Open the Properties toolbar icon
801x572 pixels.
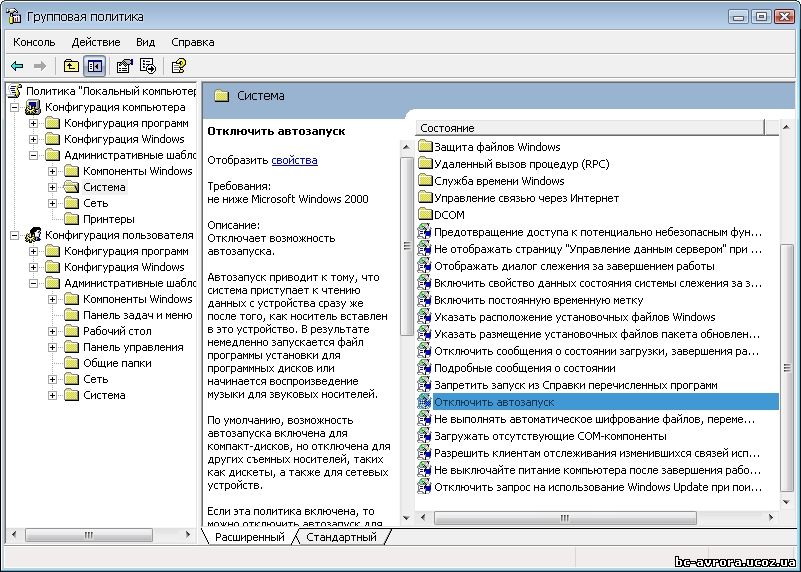(x=124, y=66)
